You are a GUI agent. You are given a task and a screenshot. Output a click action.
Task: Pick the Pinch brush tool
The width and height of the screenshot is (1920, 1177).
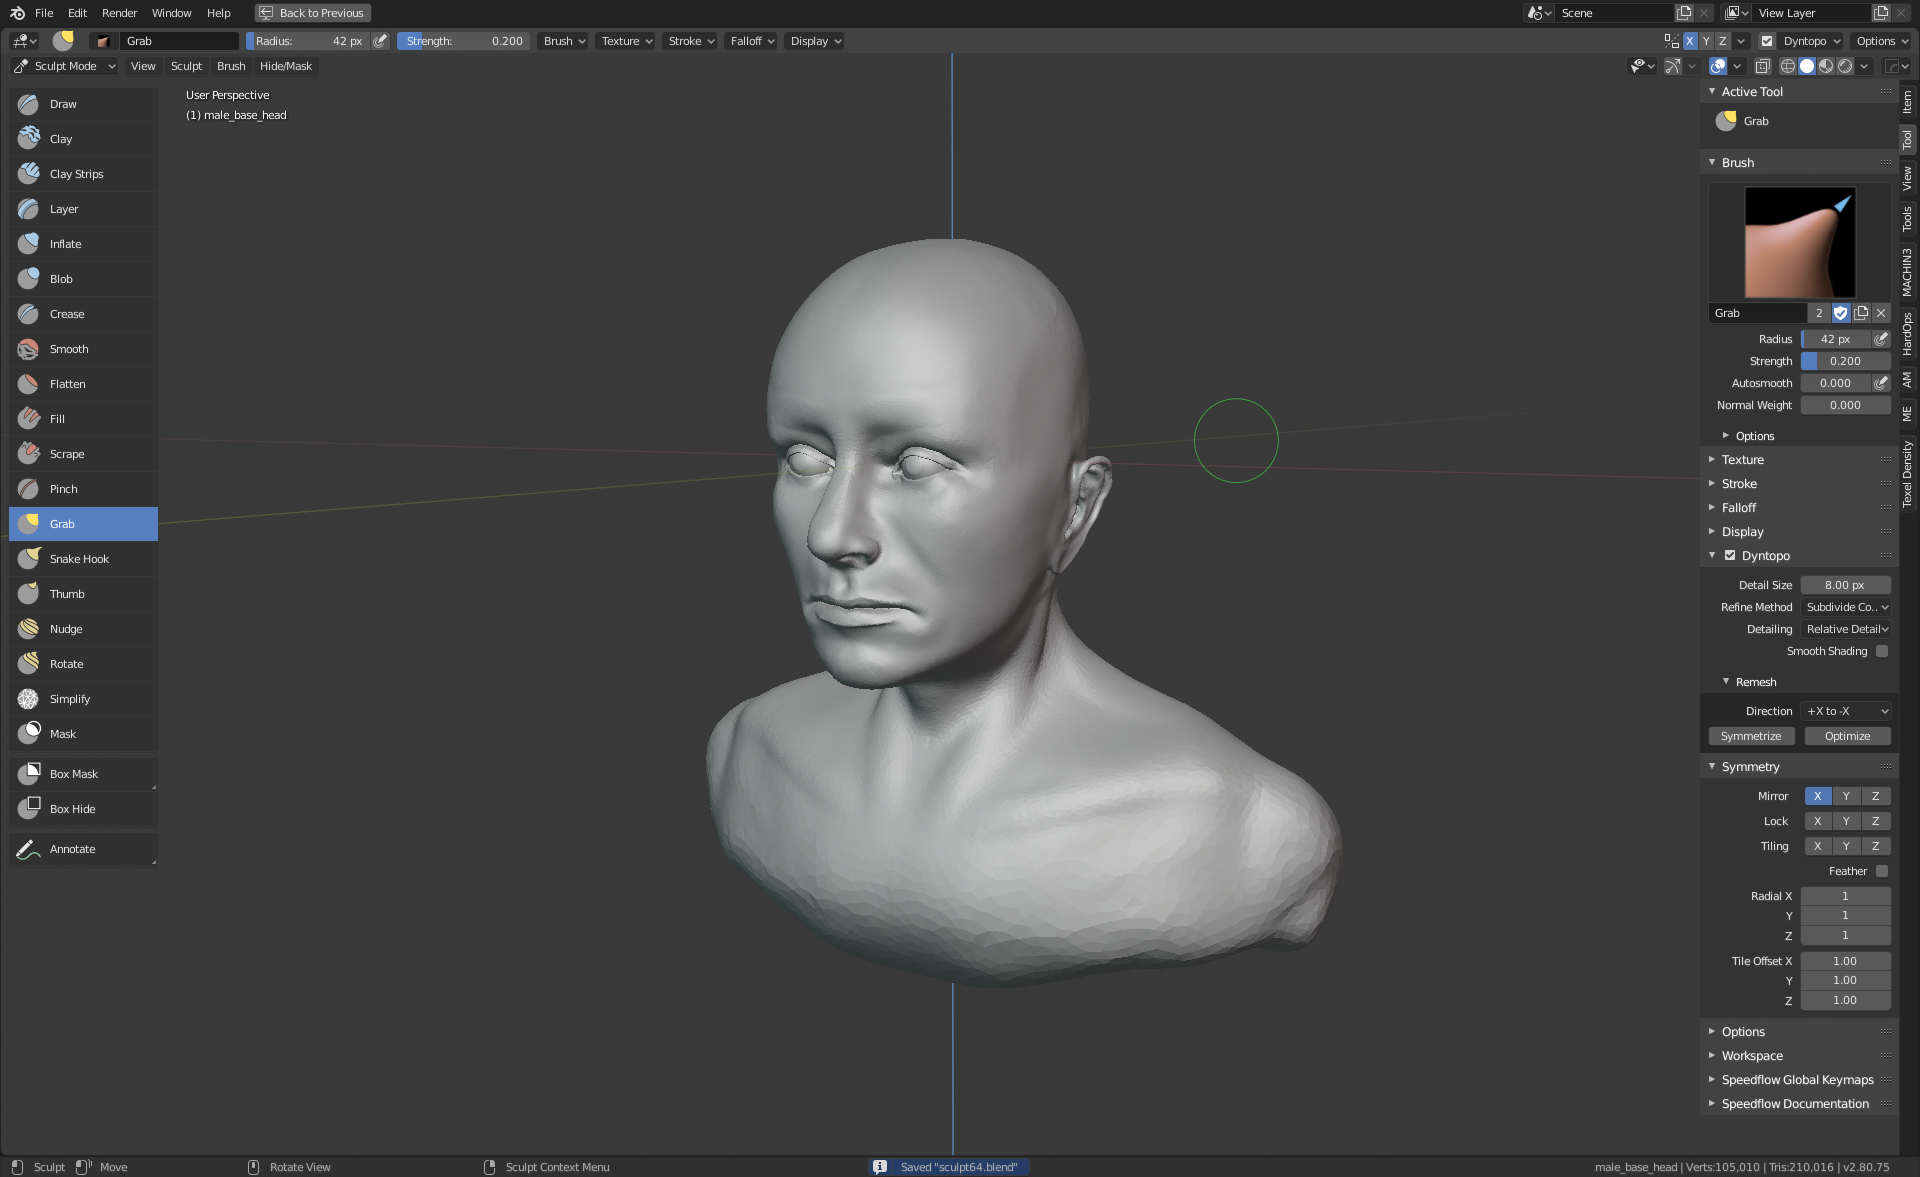(x=63, y=489)
